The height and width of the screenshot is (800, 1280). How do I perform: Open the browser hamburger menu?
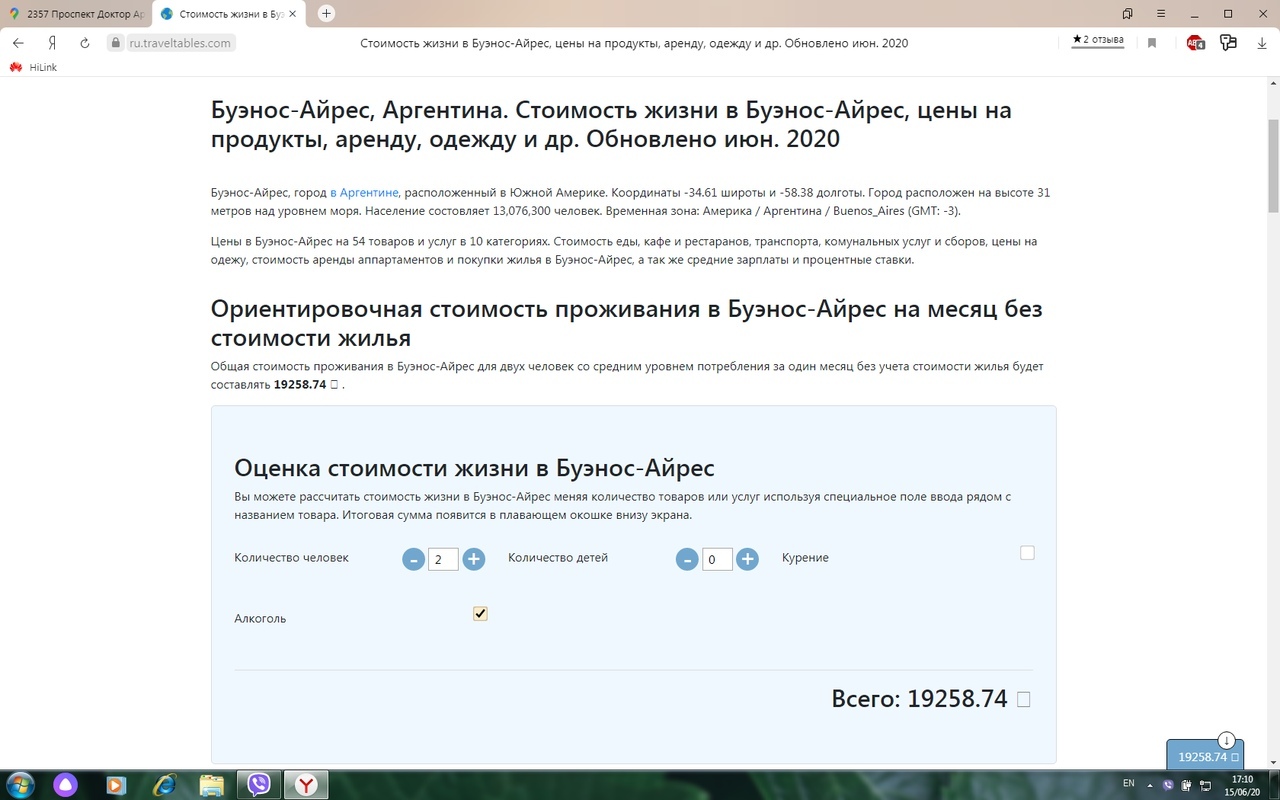[x=1161, y=14]
